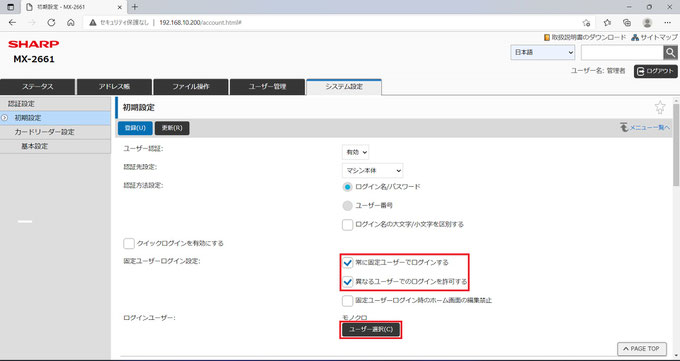This screenshot has height=361, width=680.
Task: Open the browser favorites list icon
Action: point(608,23)
